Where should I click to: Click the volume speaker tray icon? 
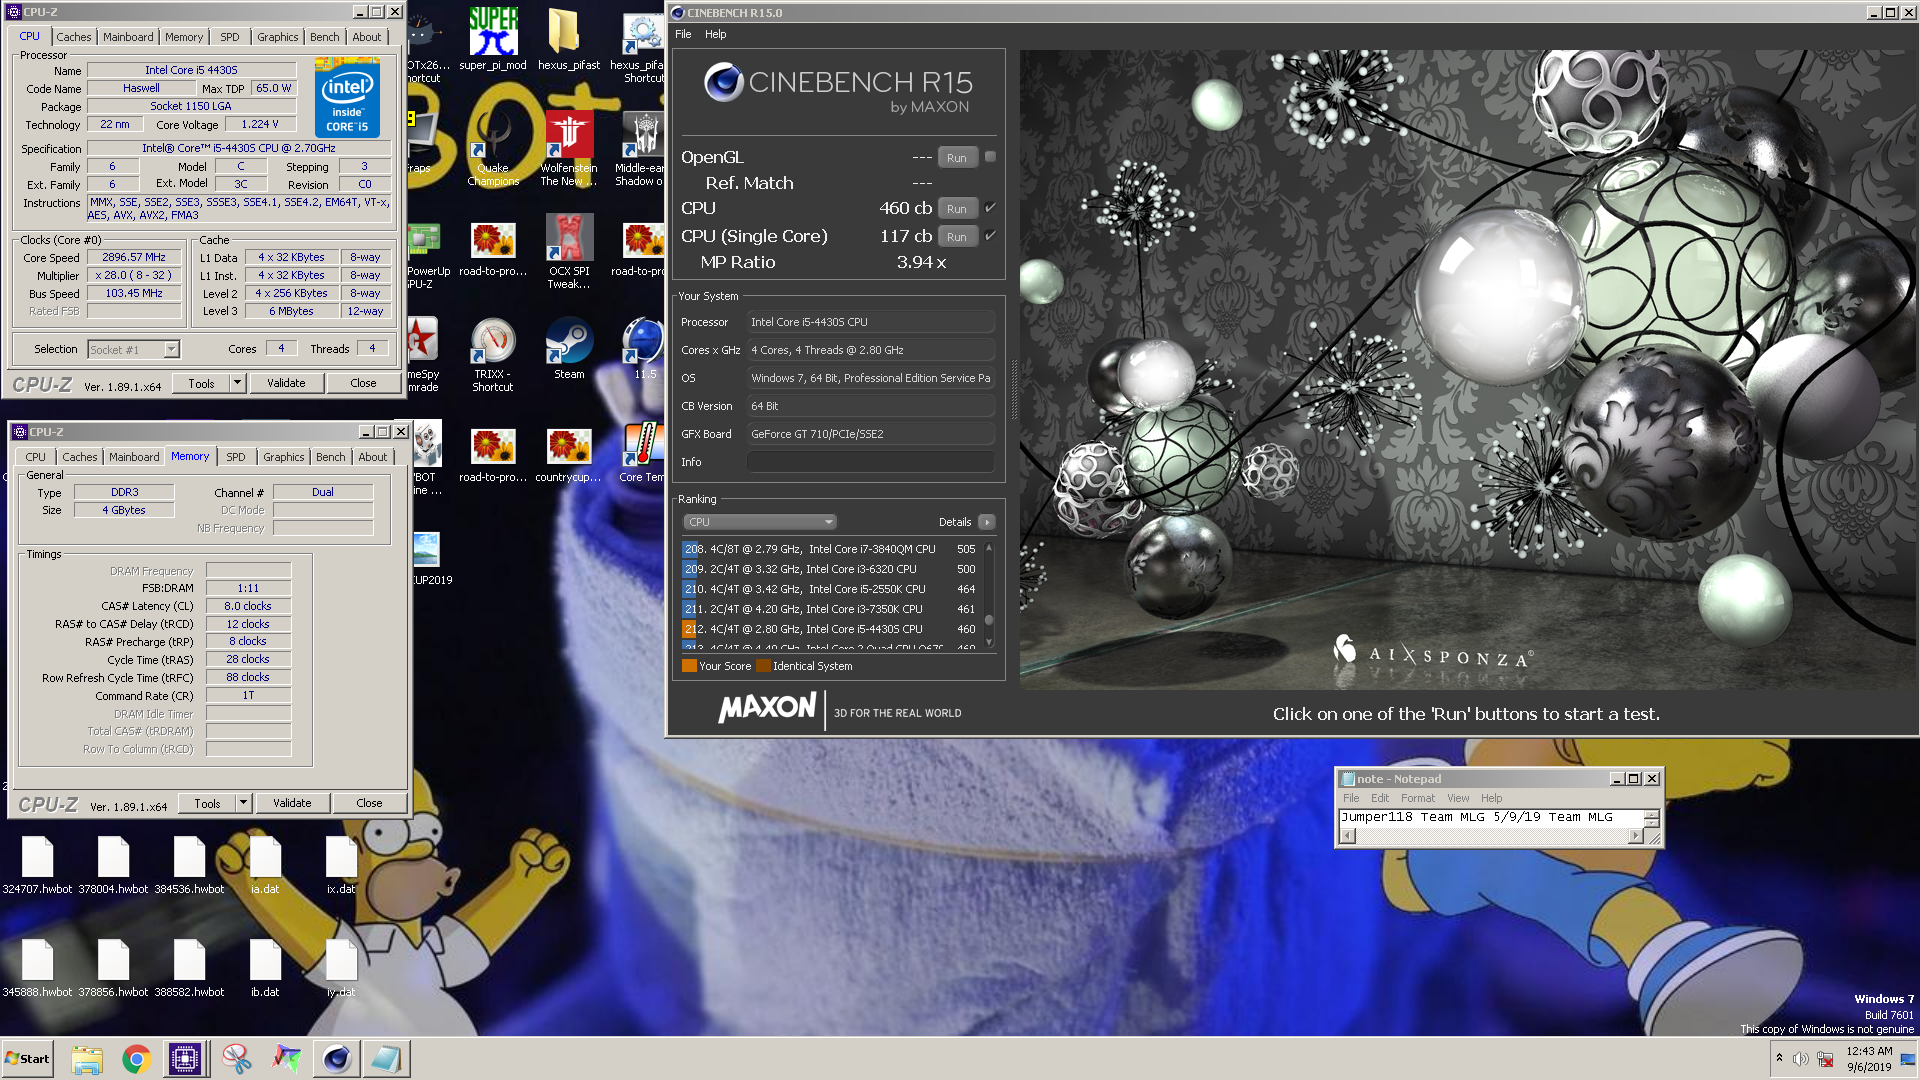click(x=1800, y=1059)
